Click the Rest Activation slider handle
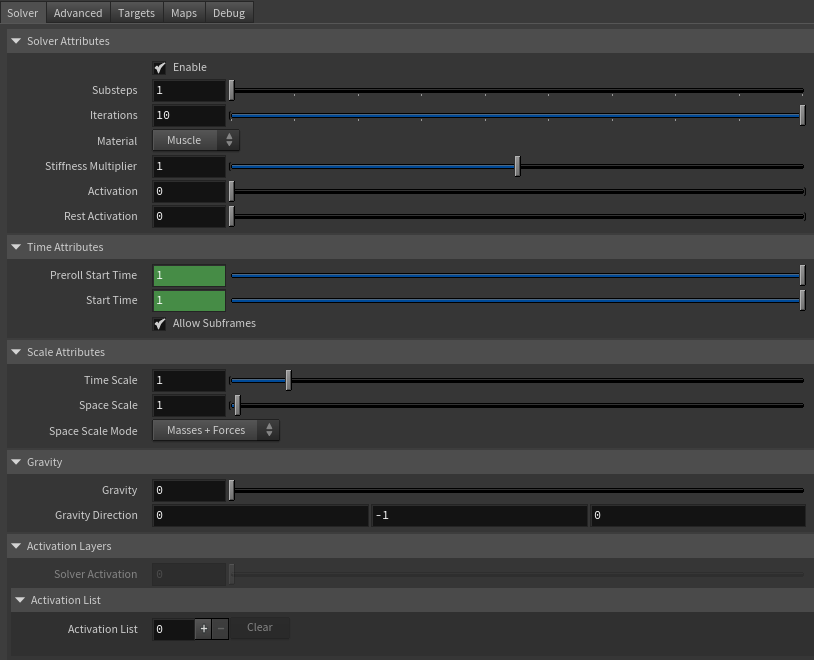 point(232,216)
